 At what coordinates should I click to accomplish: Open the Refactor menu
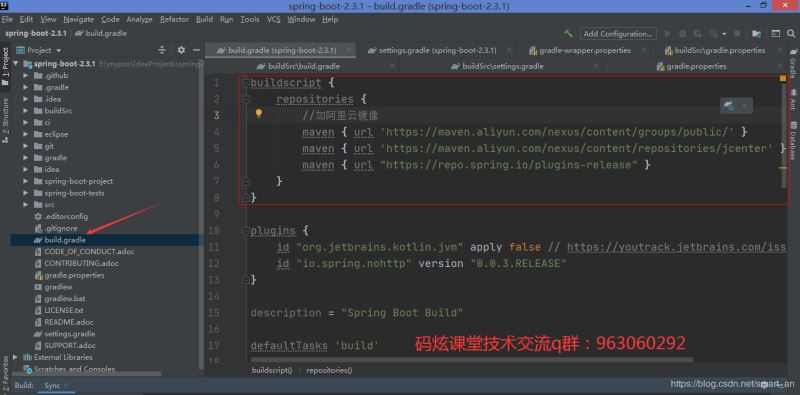pos(174,19)
